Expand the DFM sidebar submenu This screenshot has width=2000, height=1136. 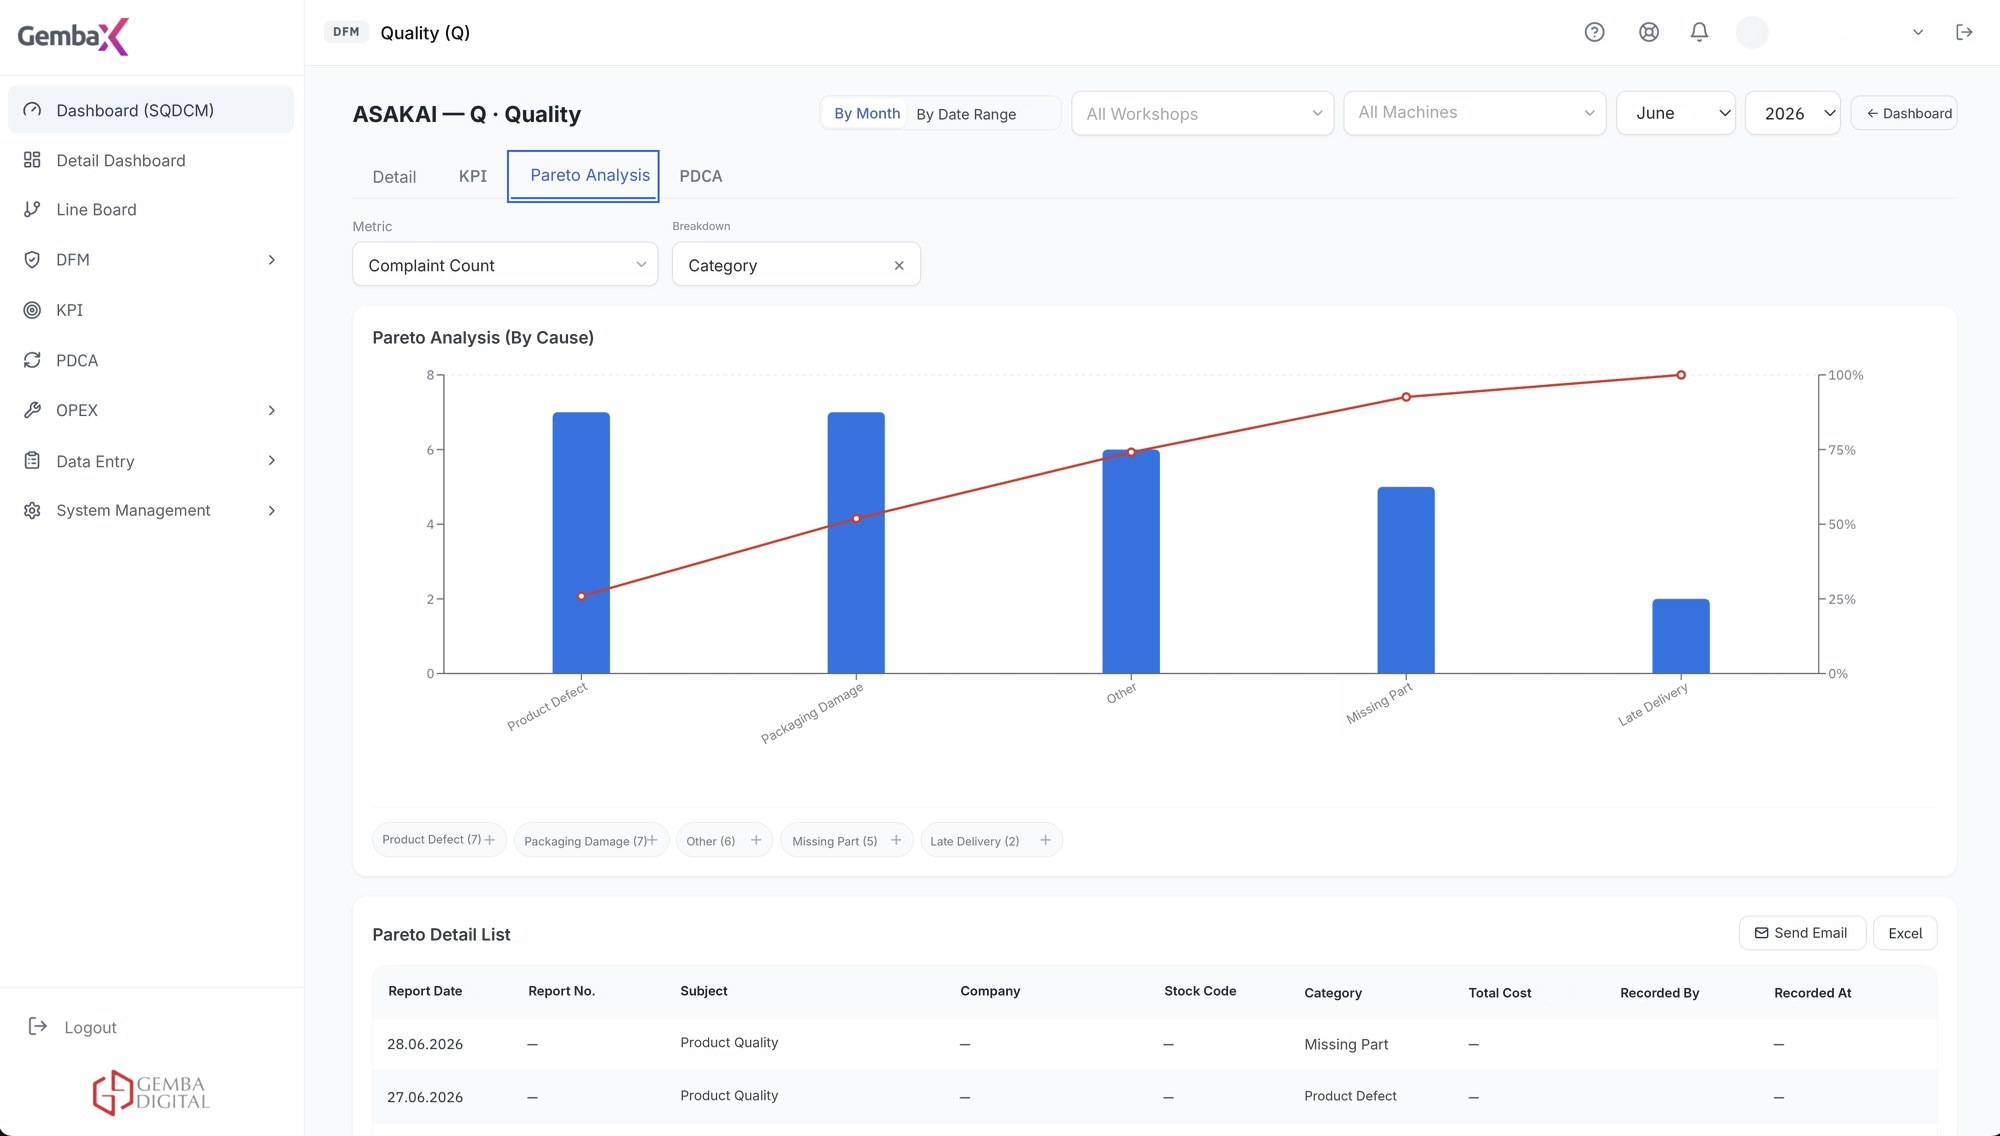pyautogui.click(x=271, y=260)
